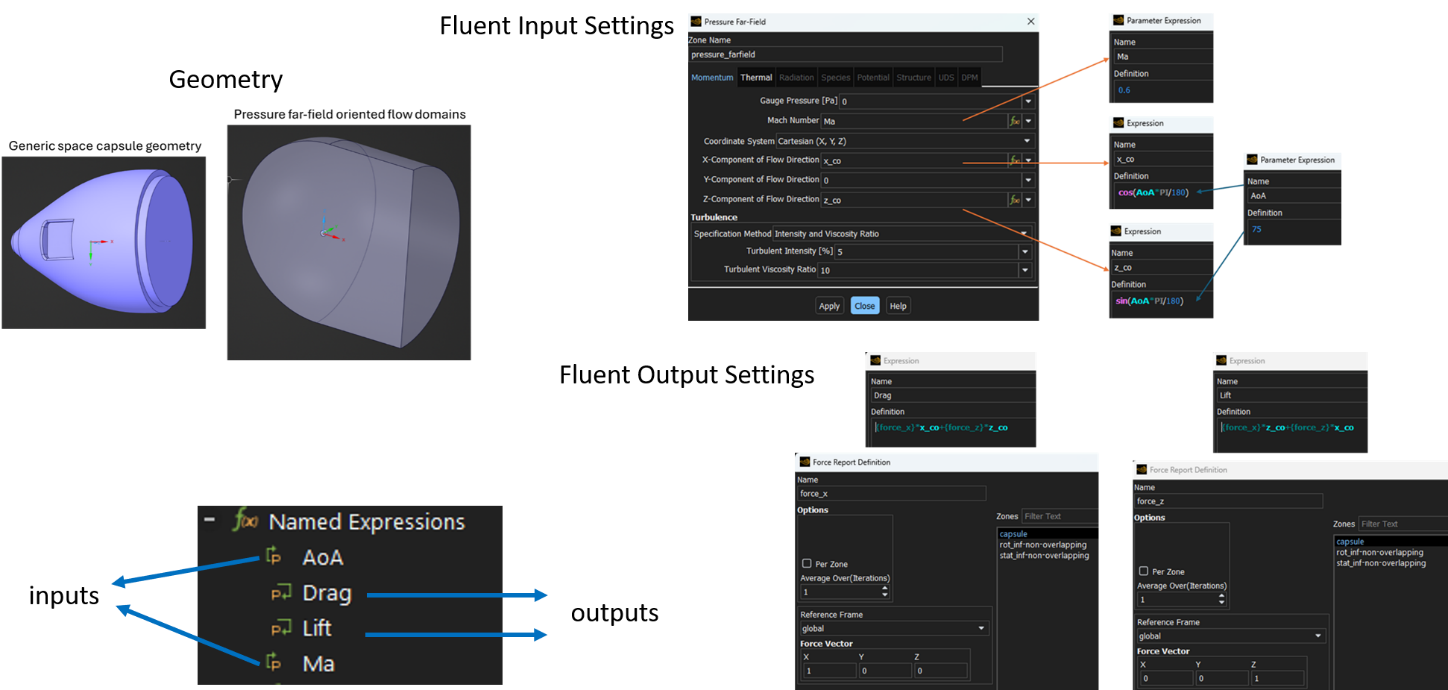Screen dimensions: 1448x690
Task: Adjust Average Over(Iterations) stepper in force_z report
Action: (1221, 600)
